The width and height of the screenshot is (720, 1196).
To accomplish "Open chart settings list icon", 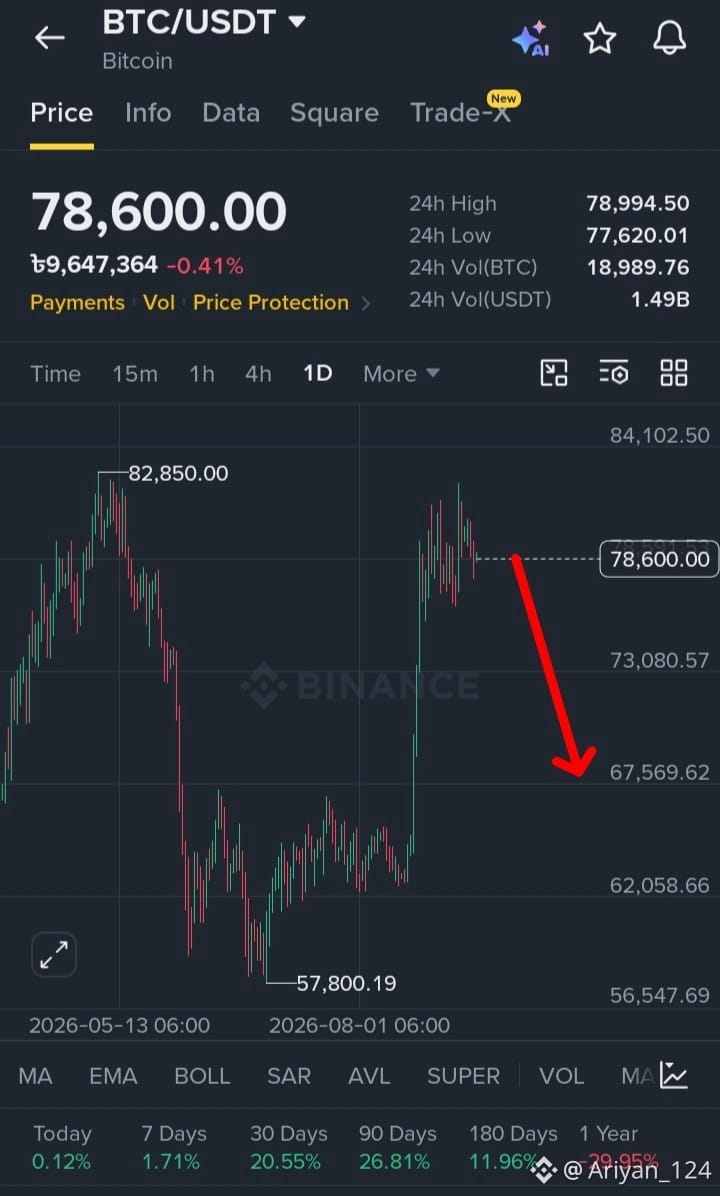I will [613, 373].
